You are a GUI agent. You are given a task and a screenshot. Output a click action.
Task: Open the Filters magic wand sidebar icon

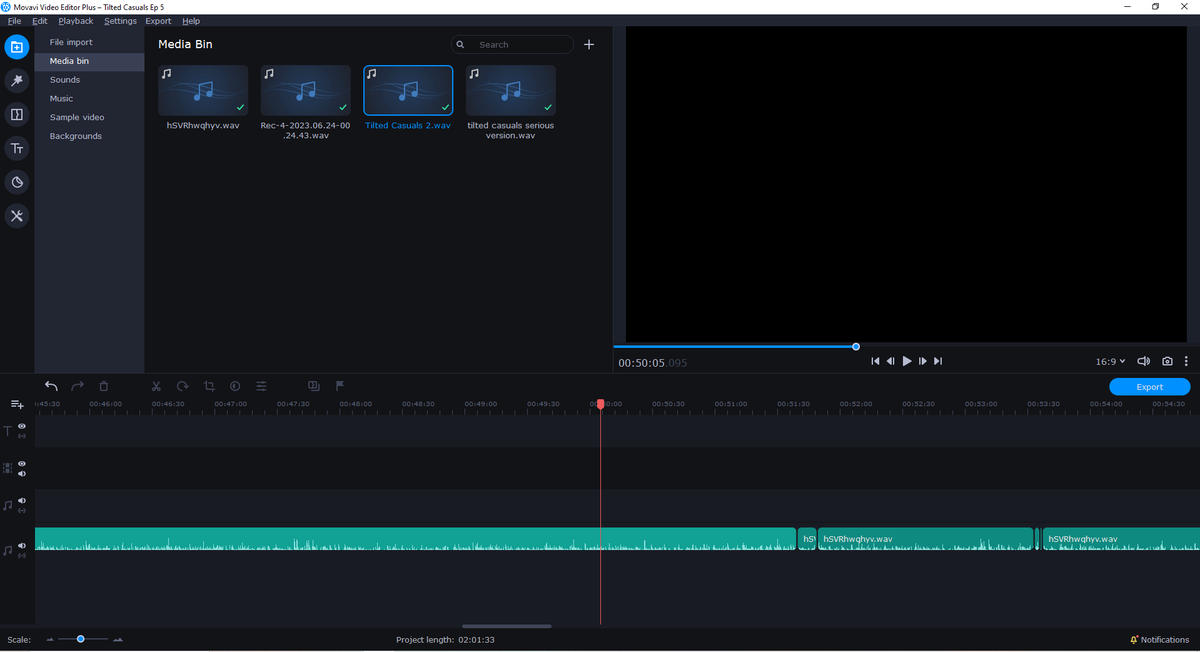pyautogui.click(x=17, y=80)
